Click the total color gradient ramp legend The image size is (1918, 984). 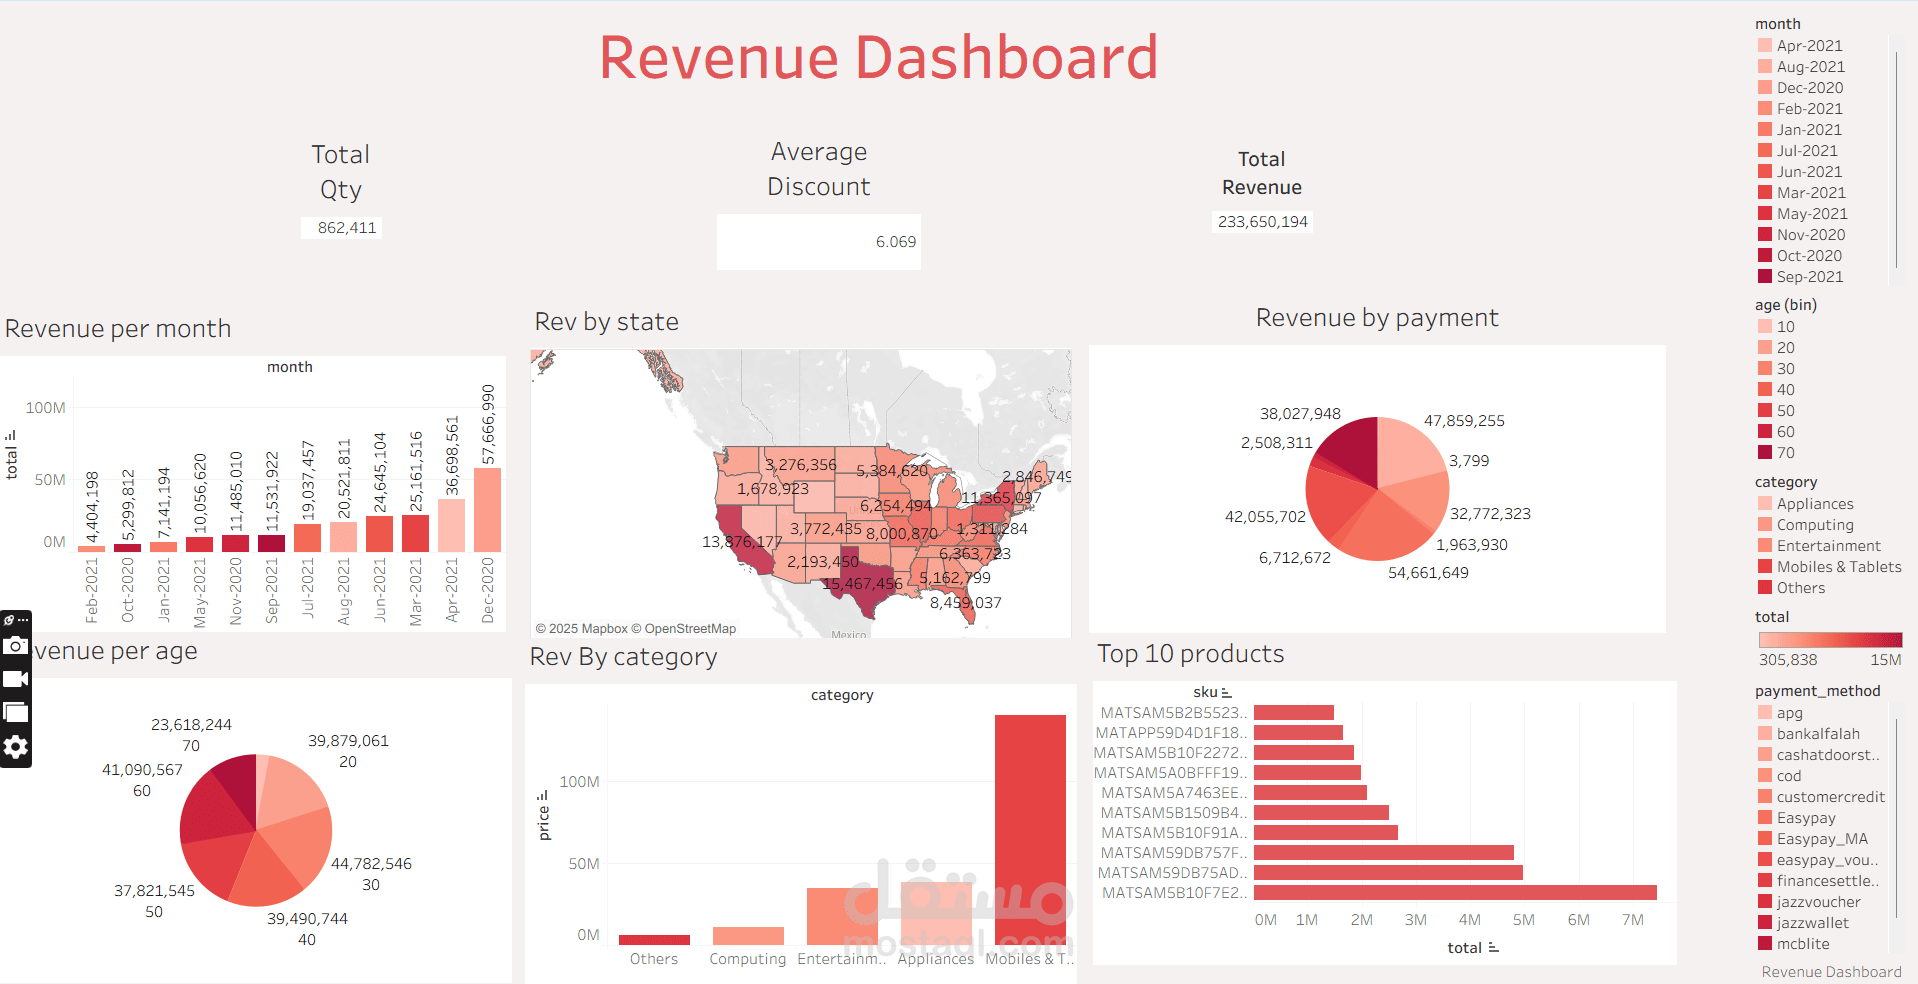coord(1829,641)
